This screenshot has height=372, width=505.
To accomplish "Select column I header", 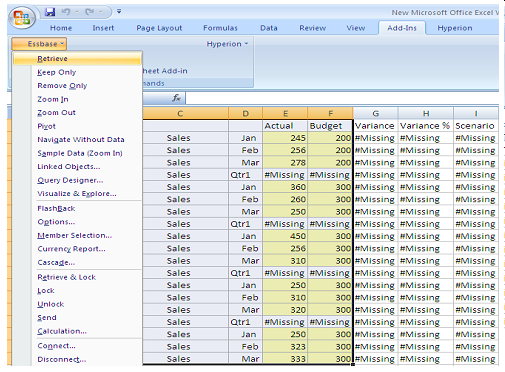I will point(476,114).
